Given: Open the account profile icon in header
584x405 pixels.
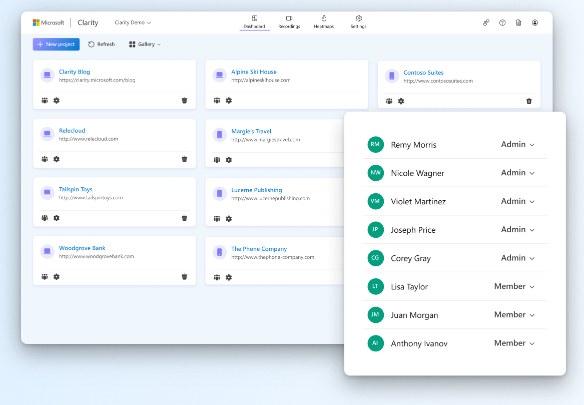Looking at the screenshot, I should (x=535, y=23).
